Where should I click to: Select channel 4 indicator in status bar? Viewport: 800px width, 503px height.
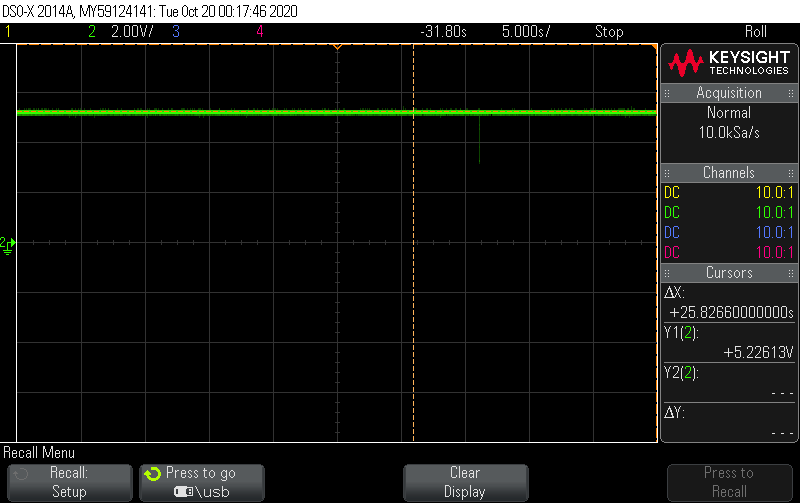point(260,32)
